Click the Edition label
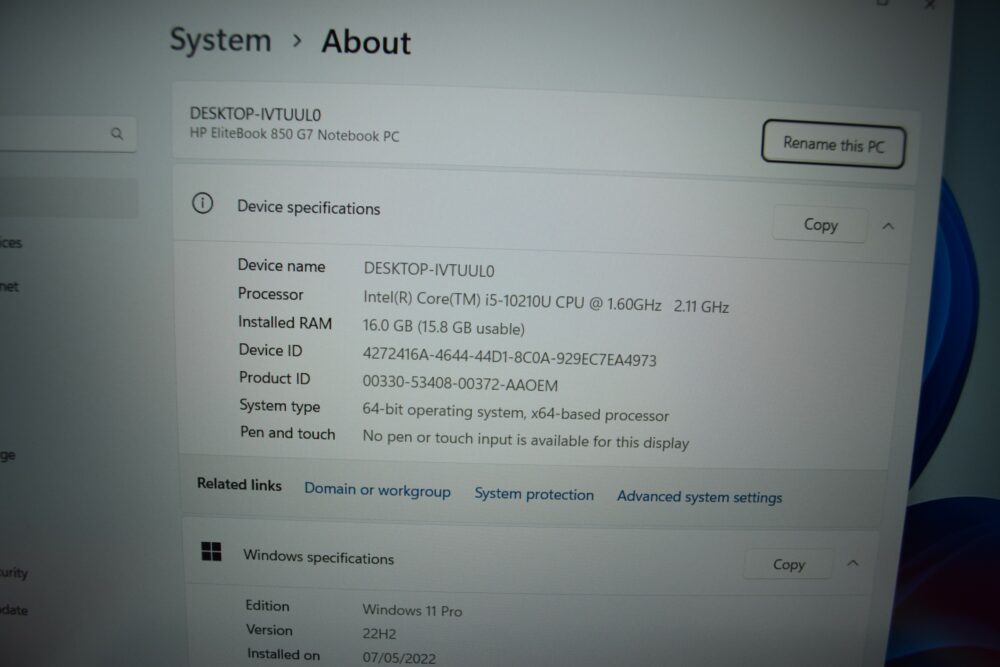The width and height of the screenshot is (1000, 667). coord(267,606)
